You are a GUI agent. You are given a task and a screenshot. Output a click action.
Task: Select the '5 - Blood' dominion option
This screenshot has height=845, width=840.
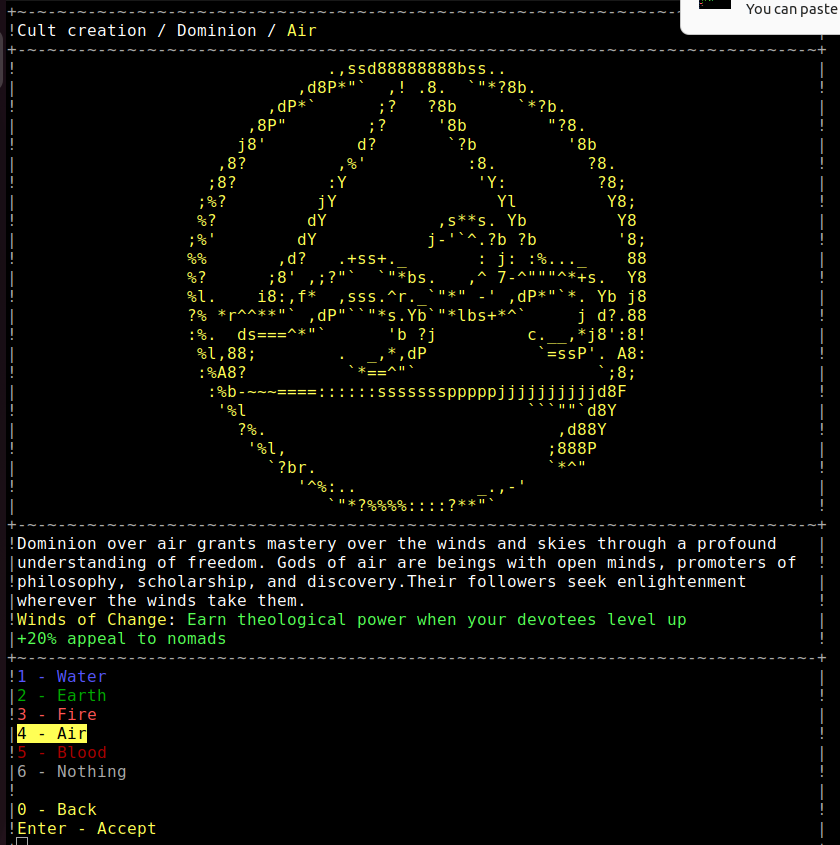pos(62,752)
